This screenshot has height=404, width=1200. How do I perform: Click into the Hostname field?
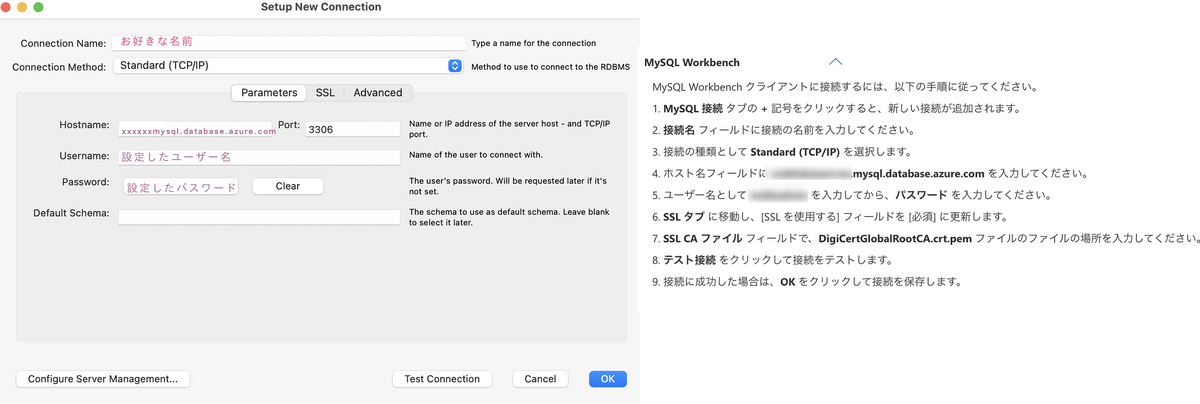coord(196,129)
